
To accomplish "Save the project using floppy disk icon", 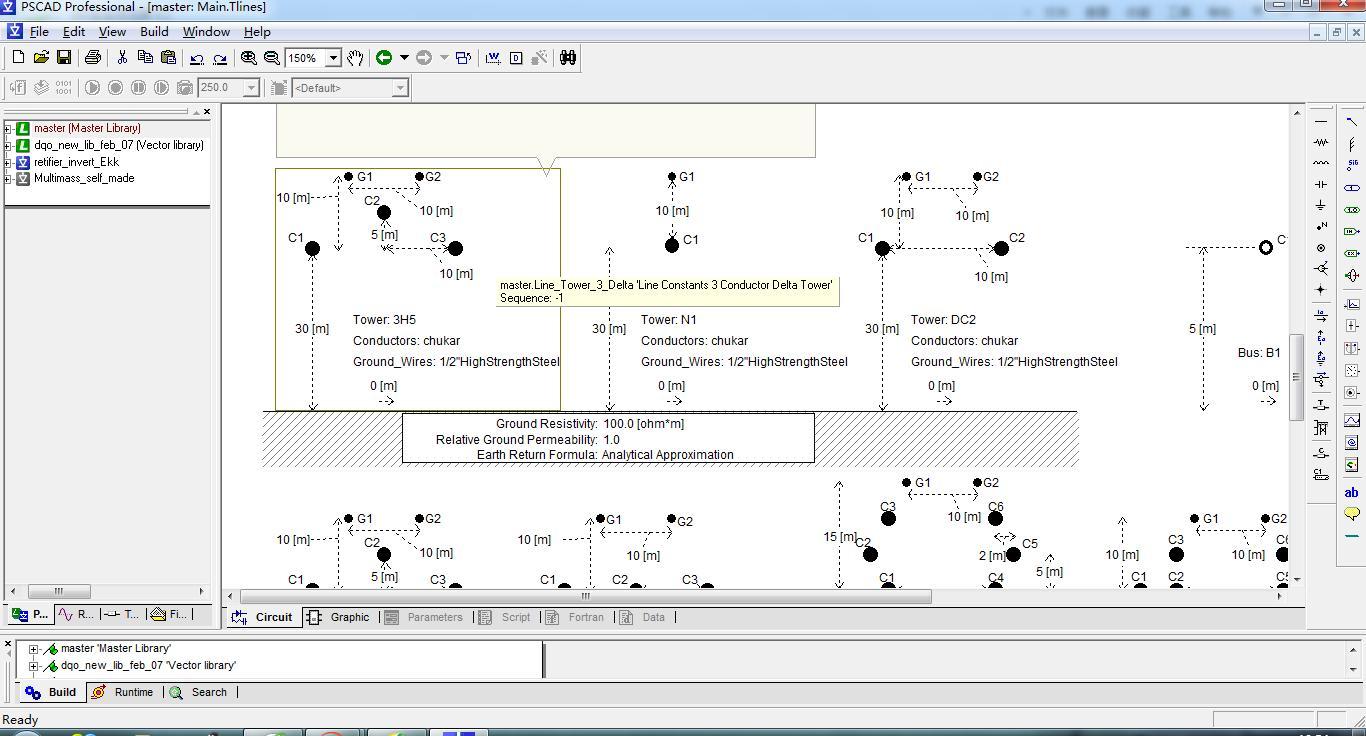I will (63, 58).
